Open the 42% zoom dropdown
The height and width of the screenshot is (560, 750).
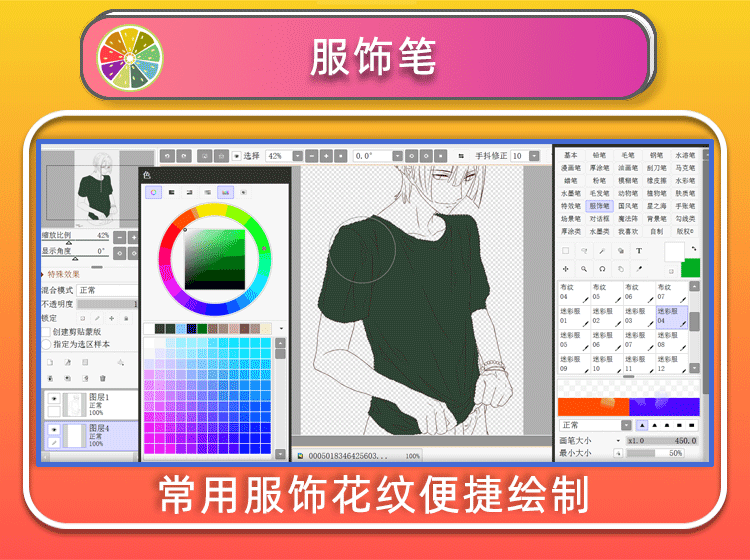click(298, 156)
